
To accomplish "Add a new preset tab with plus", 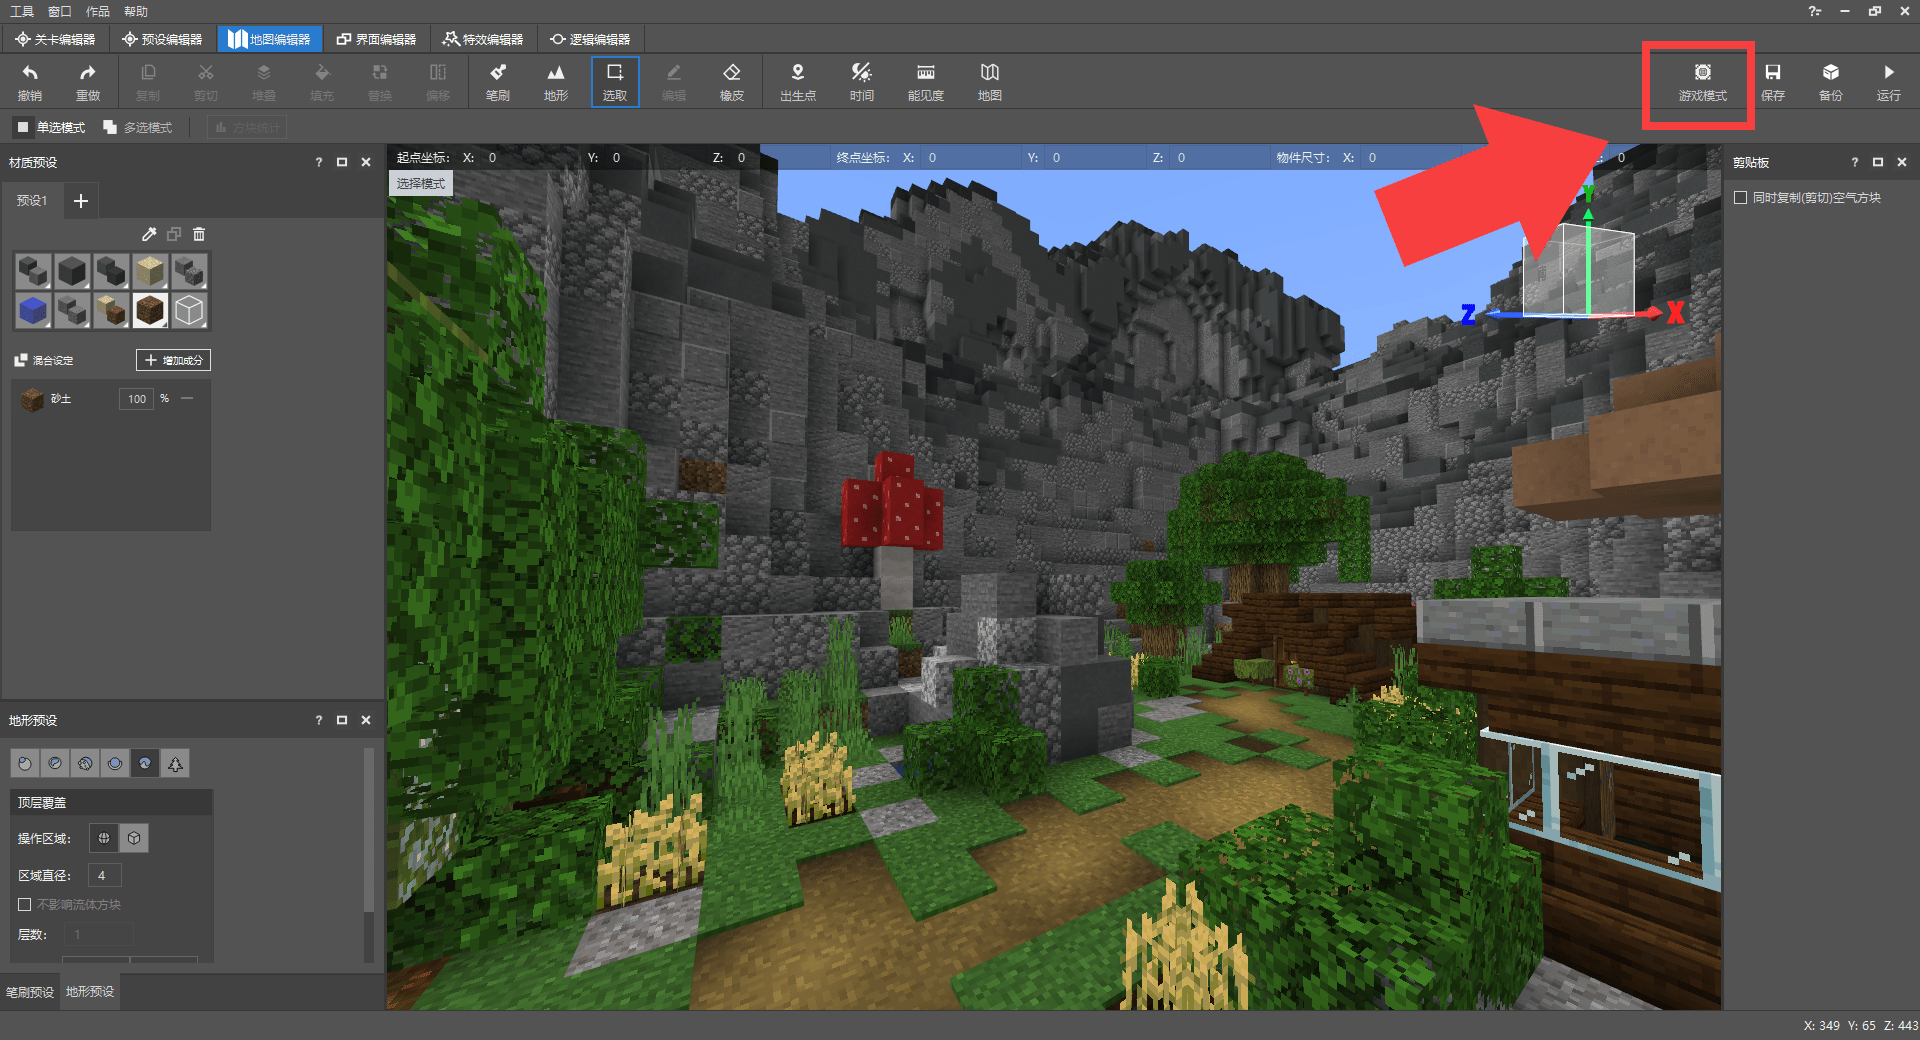I will tap(81, 201).
